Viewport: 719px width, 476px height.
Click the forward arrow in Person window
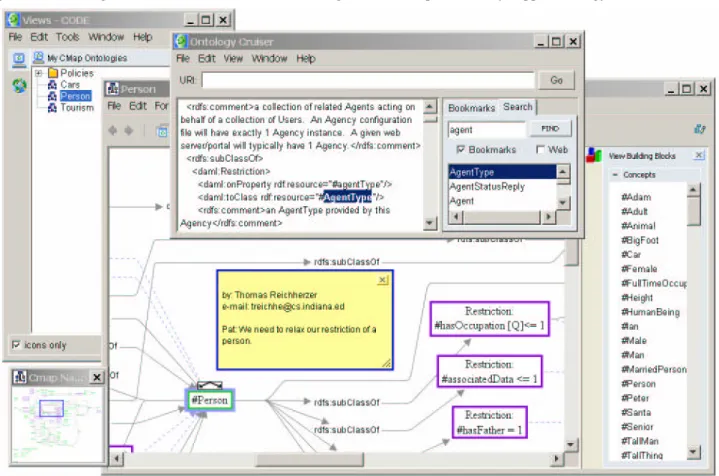coord(129,131)
